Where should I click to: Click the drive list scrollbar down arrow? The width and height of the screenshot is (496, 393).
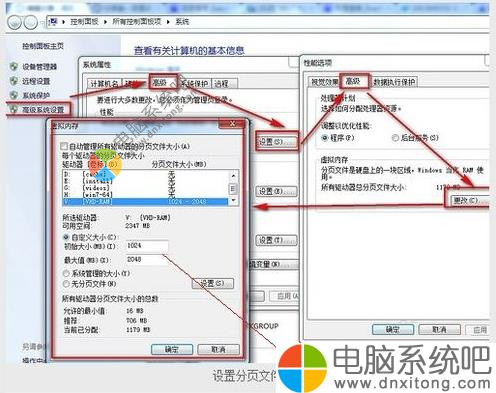click(233, 201)
